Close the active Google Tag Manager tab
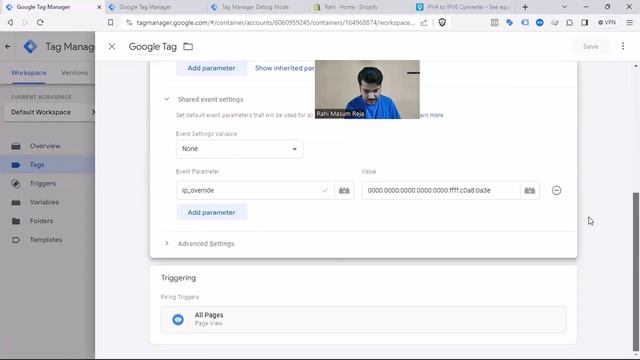640x360 pixels. tap(99, 7)
